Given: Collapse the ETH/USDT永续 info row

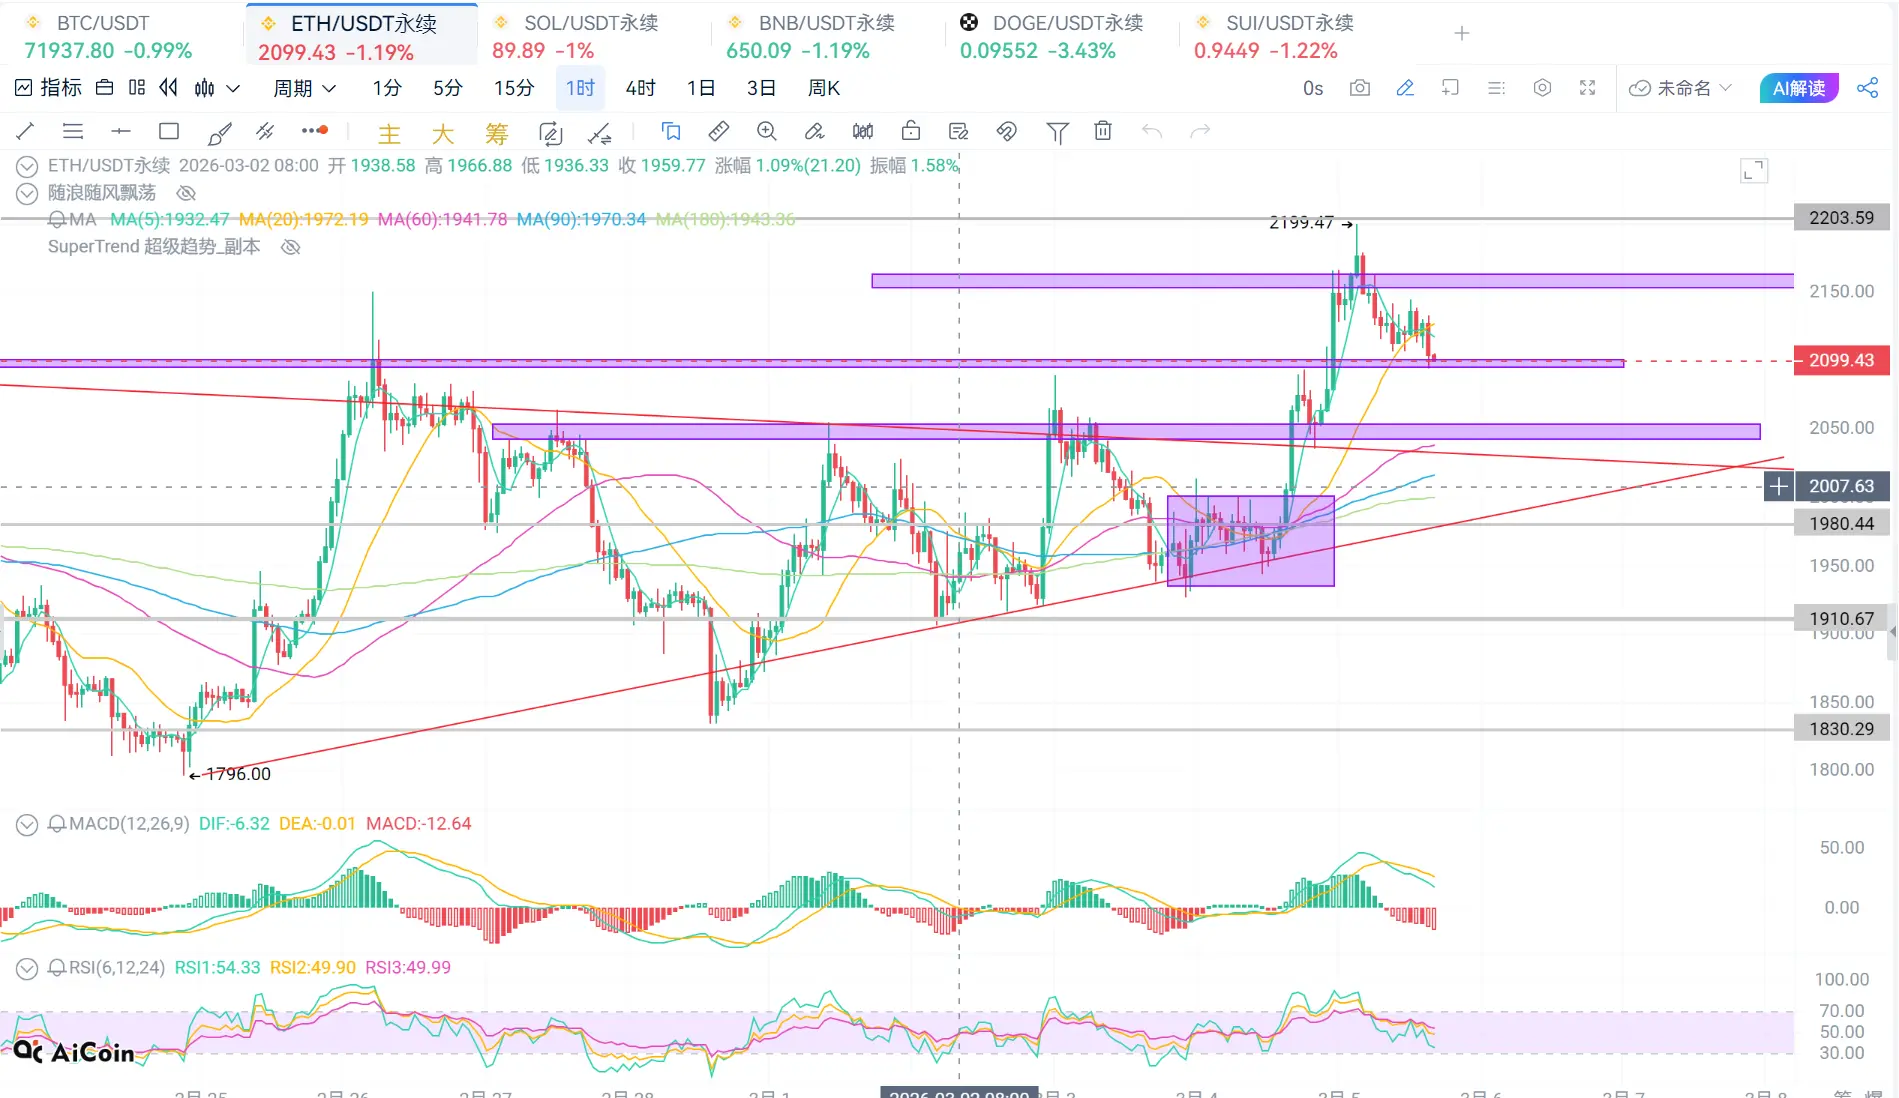Looking at the screenshot, I should 27,166.
